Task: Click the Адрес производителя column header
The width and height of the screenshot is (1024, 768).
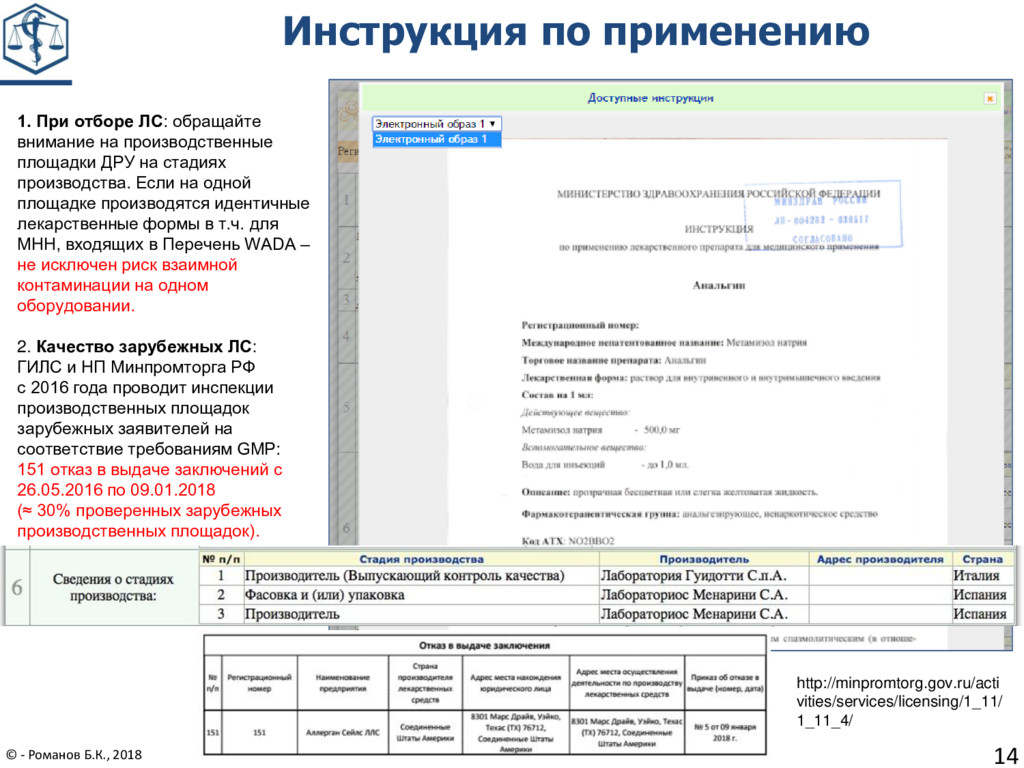Action: coord(880,559)
